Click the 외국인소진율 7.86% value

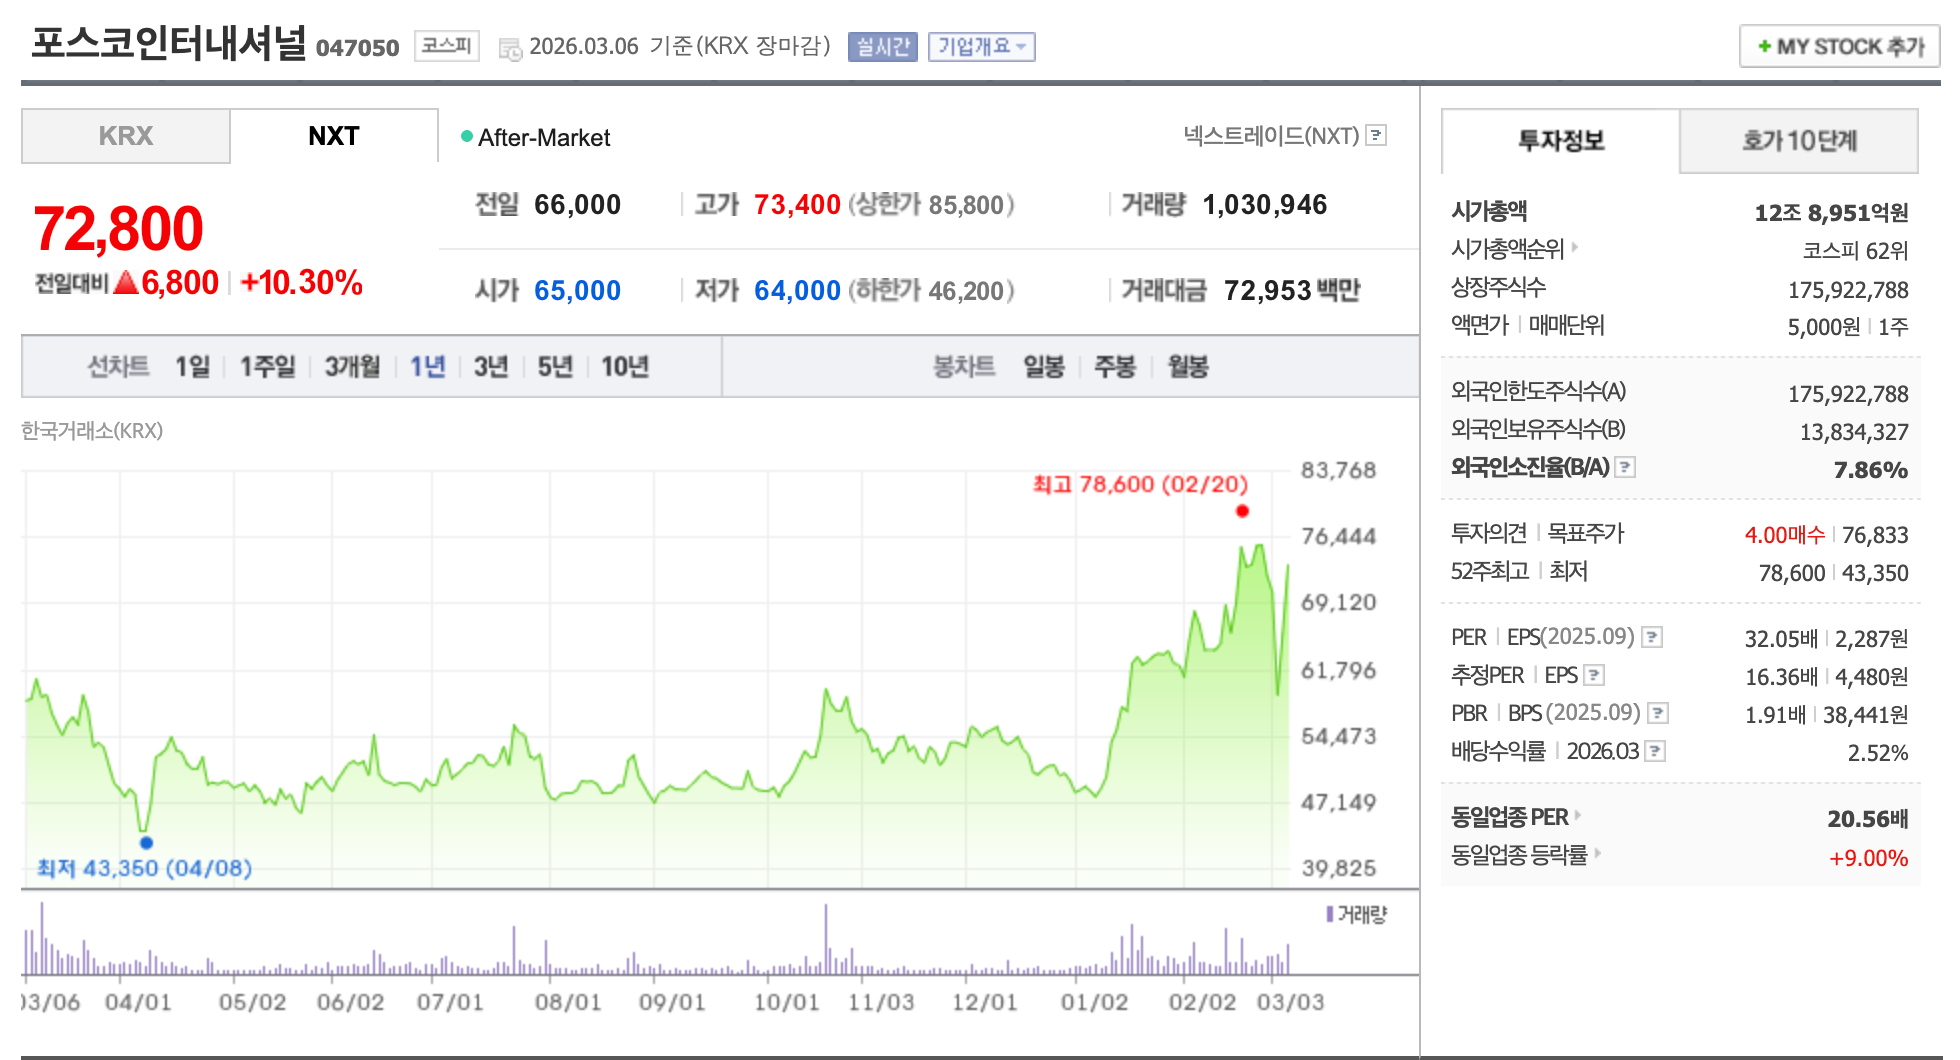pyautogui.click(x=1870, y=470)
